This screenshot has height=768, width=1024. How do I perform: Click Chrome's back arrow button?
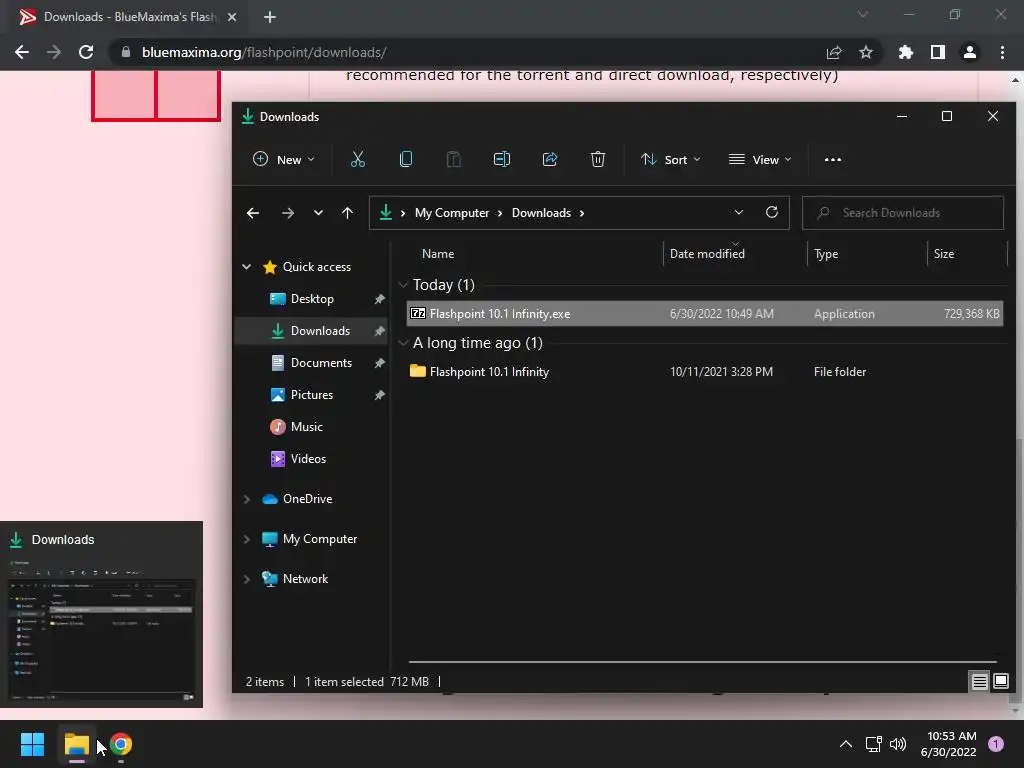click(x=22, y=52)
